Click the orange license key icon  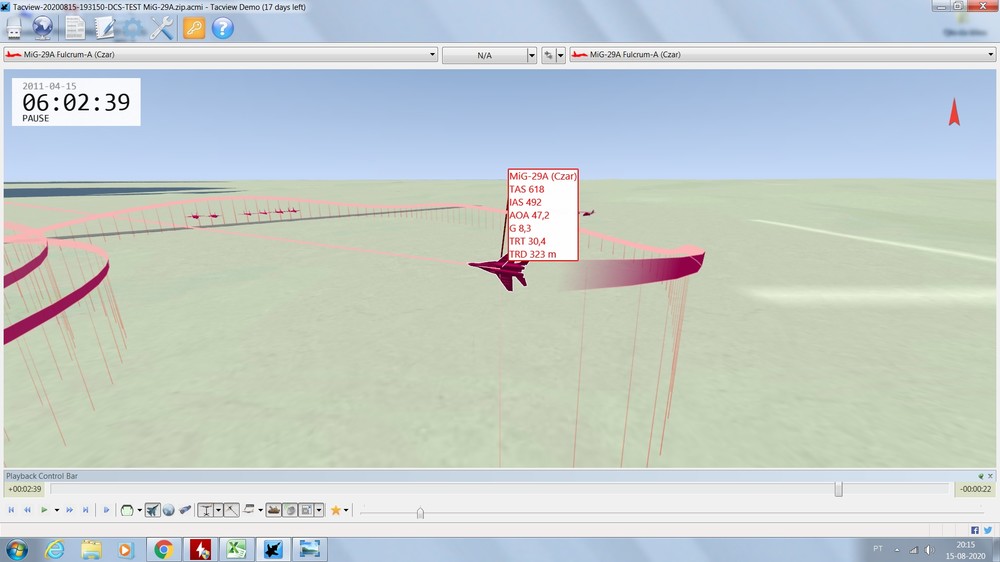tap(194, 28)
